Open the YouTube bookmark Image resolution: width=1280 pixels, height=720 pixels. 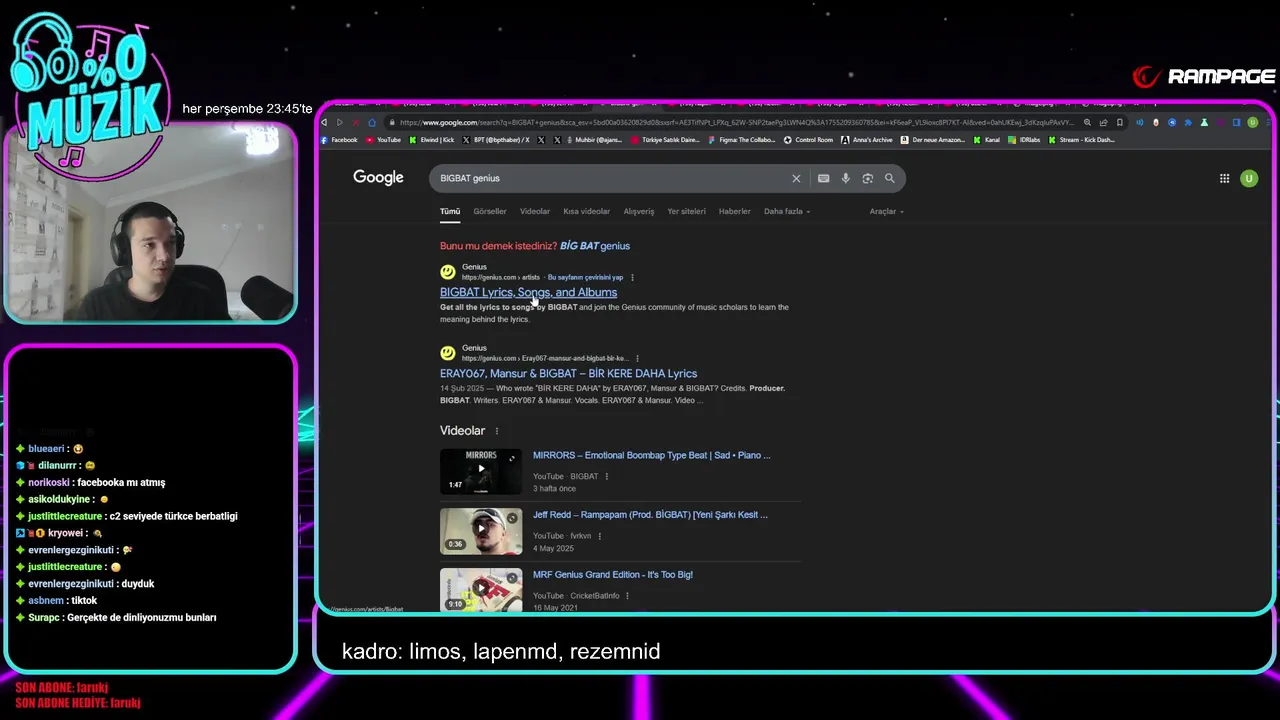click(x=383, y=140)
